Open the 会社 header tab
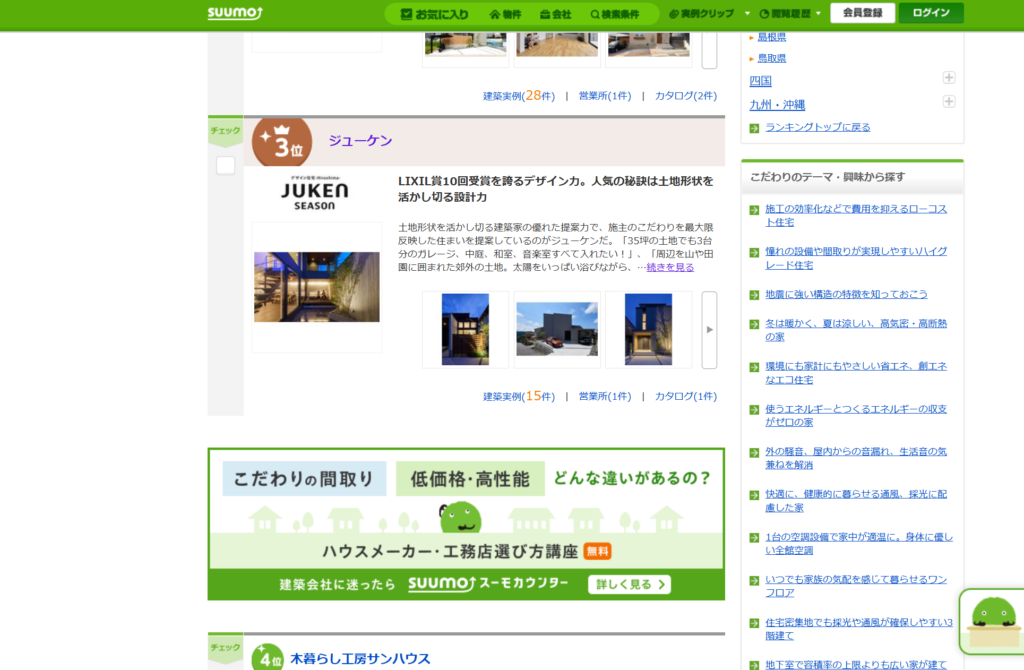Viewport: 1024px width, 670px height. tap(556, 14)
